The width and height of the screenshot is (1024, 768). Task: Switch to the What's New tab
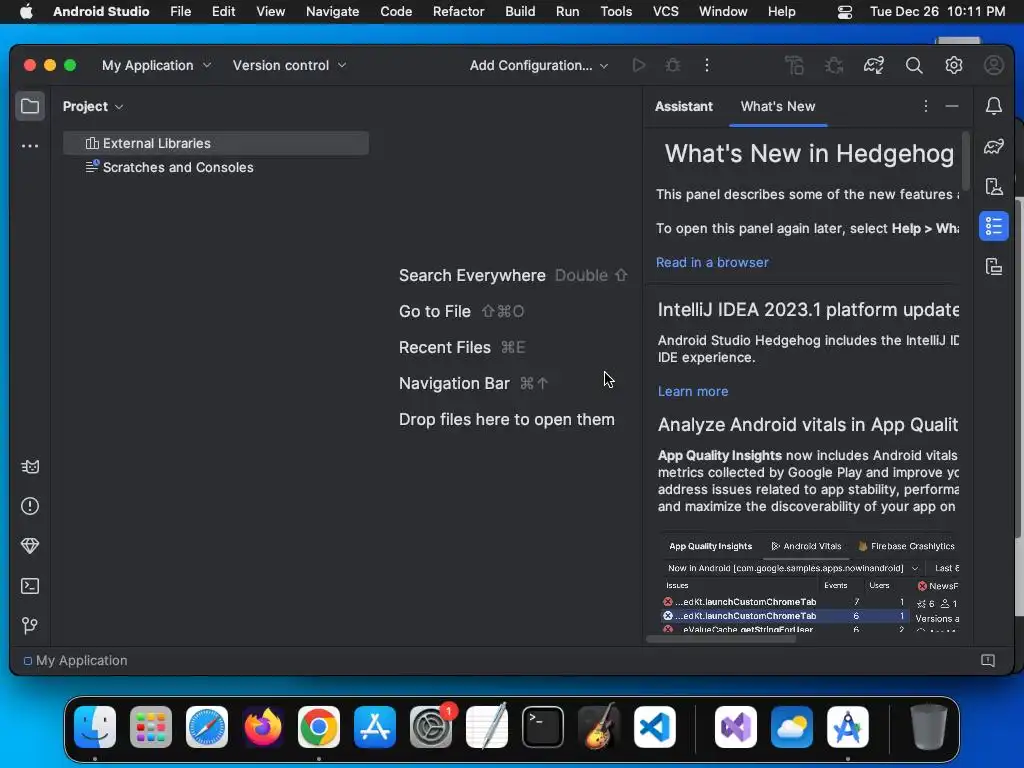(x=778, y=106)
